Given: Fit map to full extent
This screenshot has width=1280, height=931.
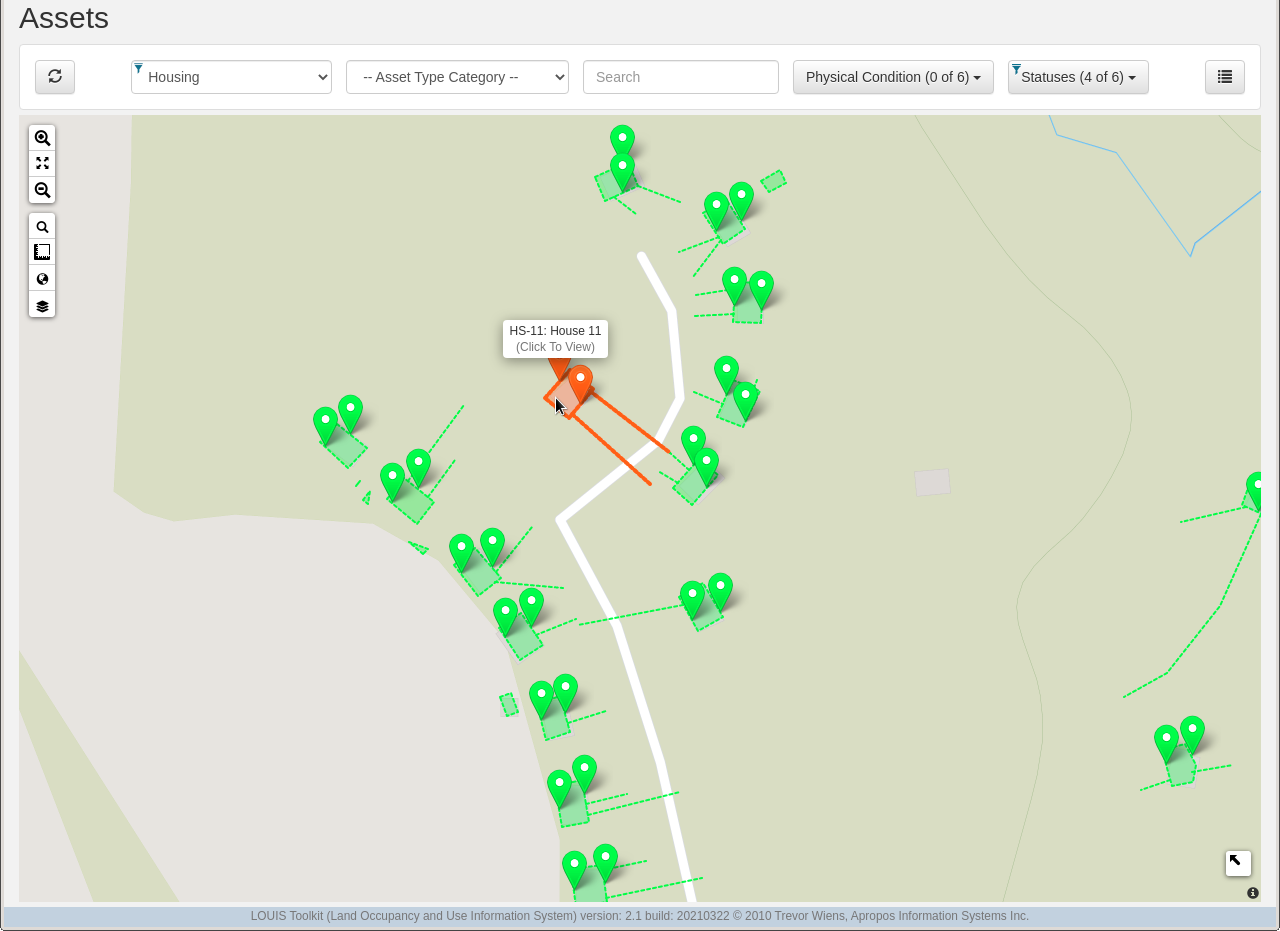Looking at the screenshot, I should pyautogui.click(x=42, y=164).
